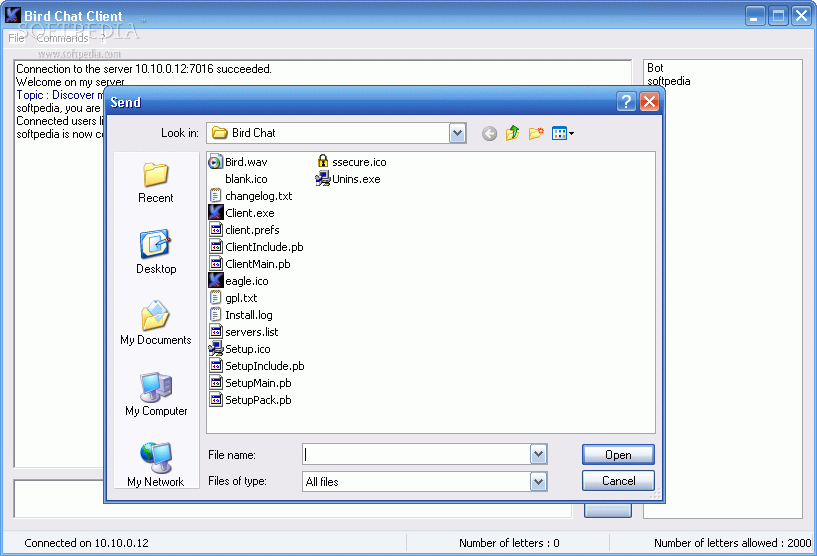The image size is (817, 556).
Task: Go up one folder level
Action: coord(512,133)
